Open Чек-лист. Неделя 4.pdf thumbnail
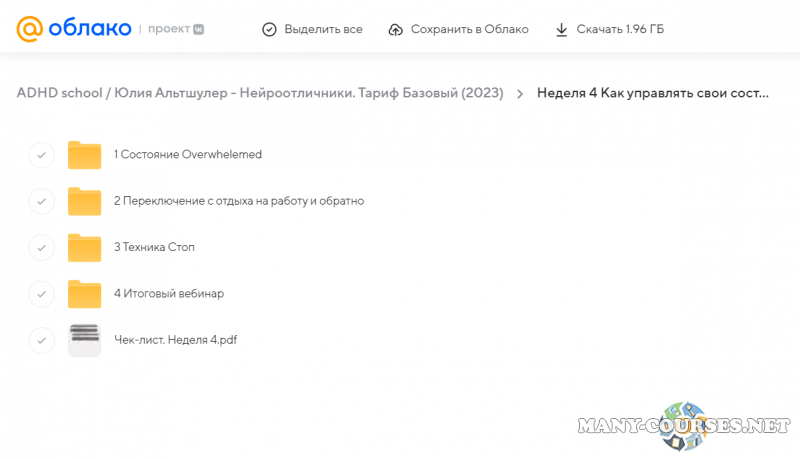 coord(85,340)
